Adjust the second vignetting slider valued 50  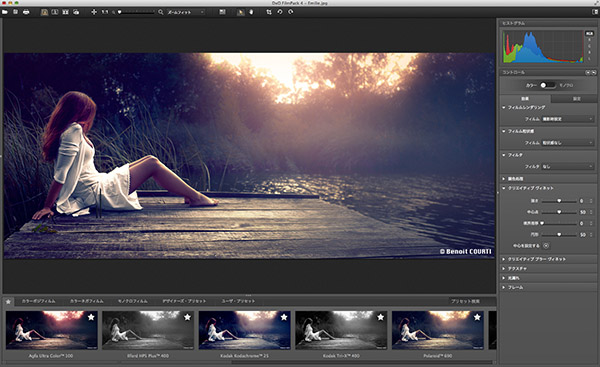(559, 212)
